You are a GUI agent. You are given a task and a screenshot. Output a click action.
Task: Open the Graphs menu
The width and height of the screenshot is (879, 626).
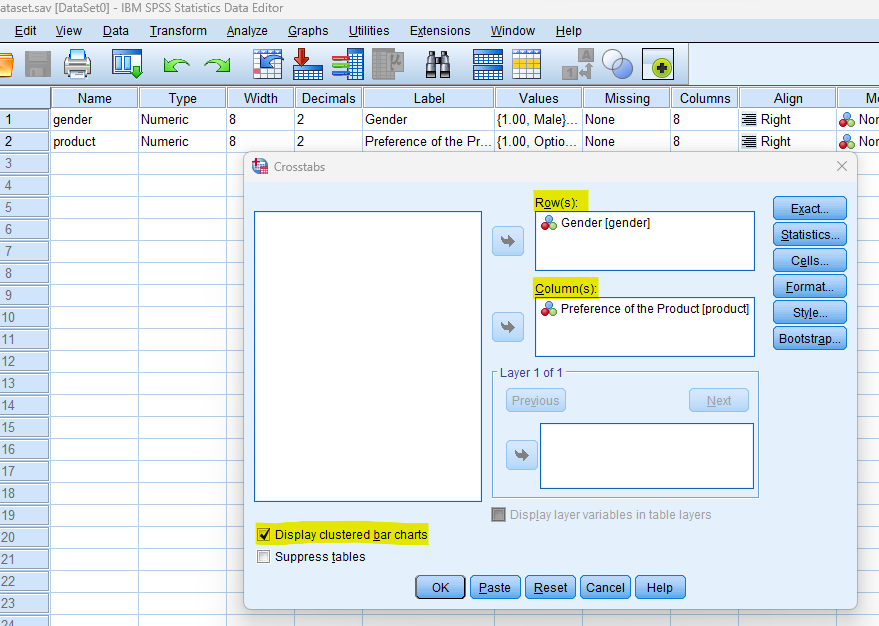tap(308, 31)
